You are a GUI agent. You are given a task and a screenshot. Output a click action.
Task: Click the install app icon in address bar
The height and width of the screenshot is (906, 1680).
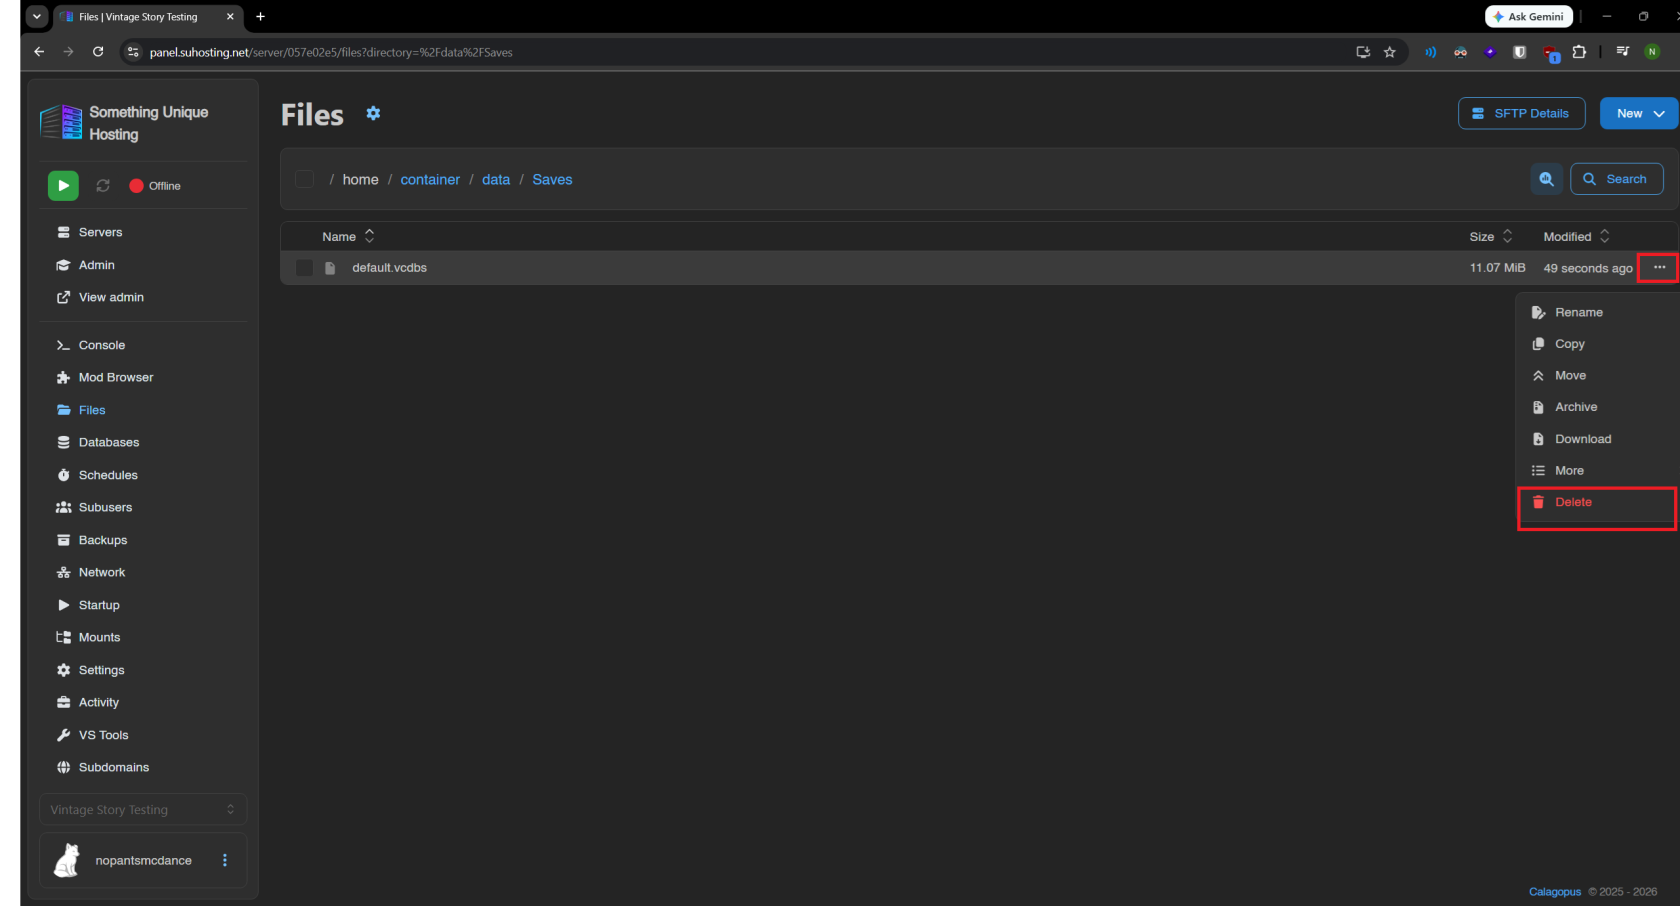[x=1362, y=52]
